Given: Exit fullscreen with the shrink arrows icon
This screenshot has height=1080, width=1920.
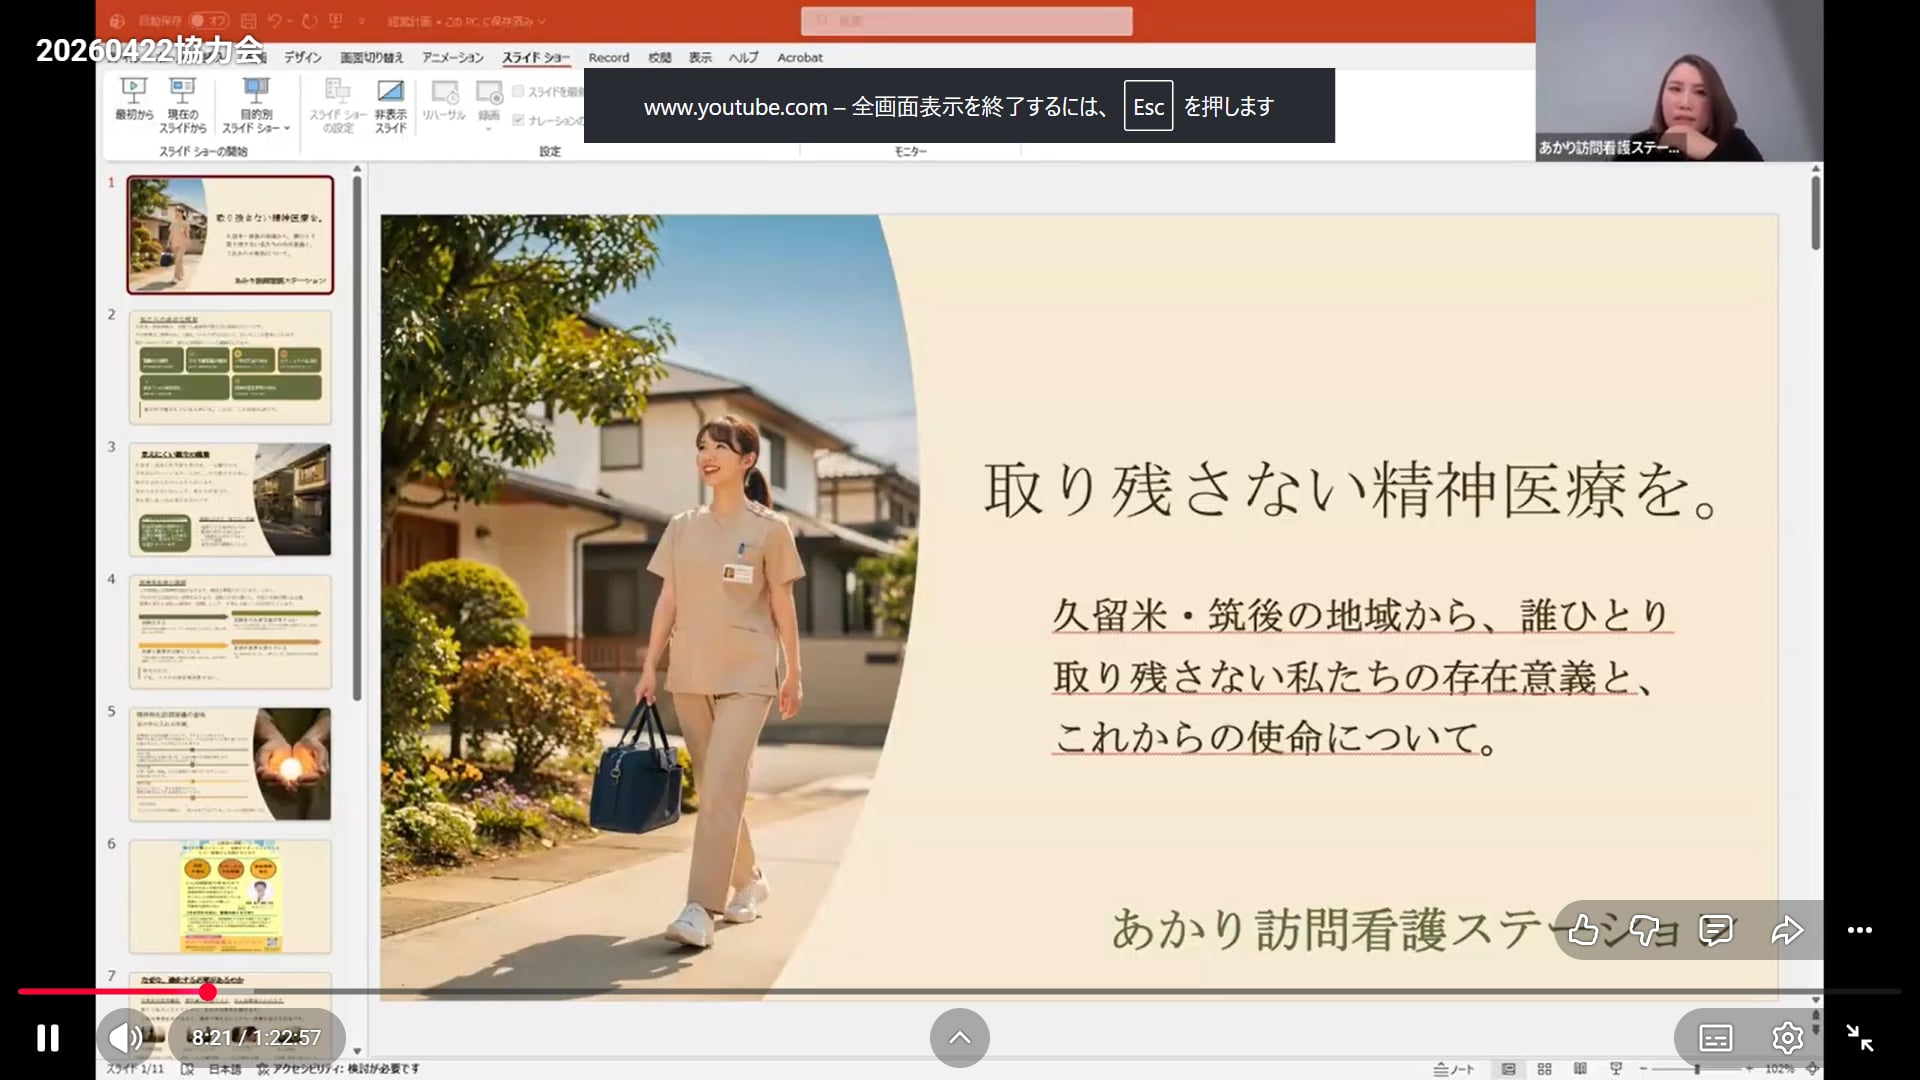Looking at the screenshot, I should pos(1859,1038).
